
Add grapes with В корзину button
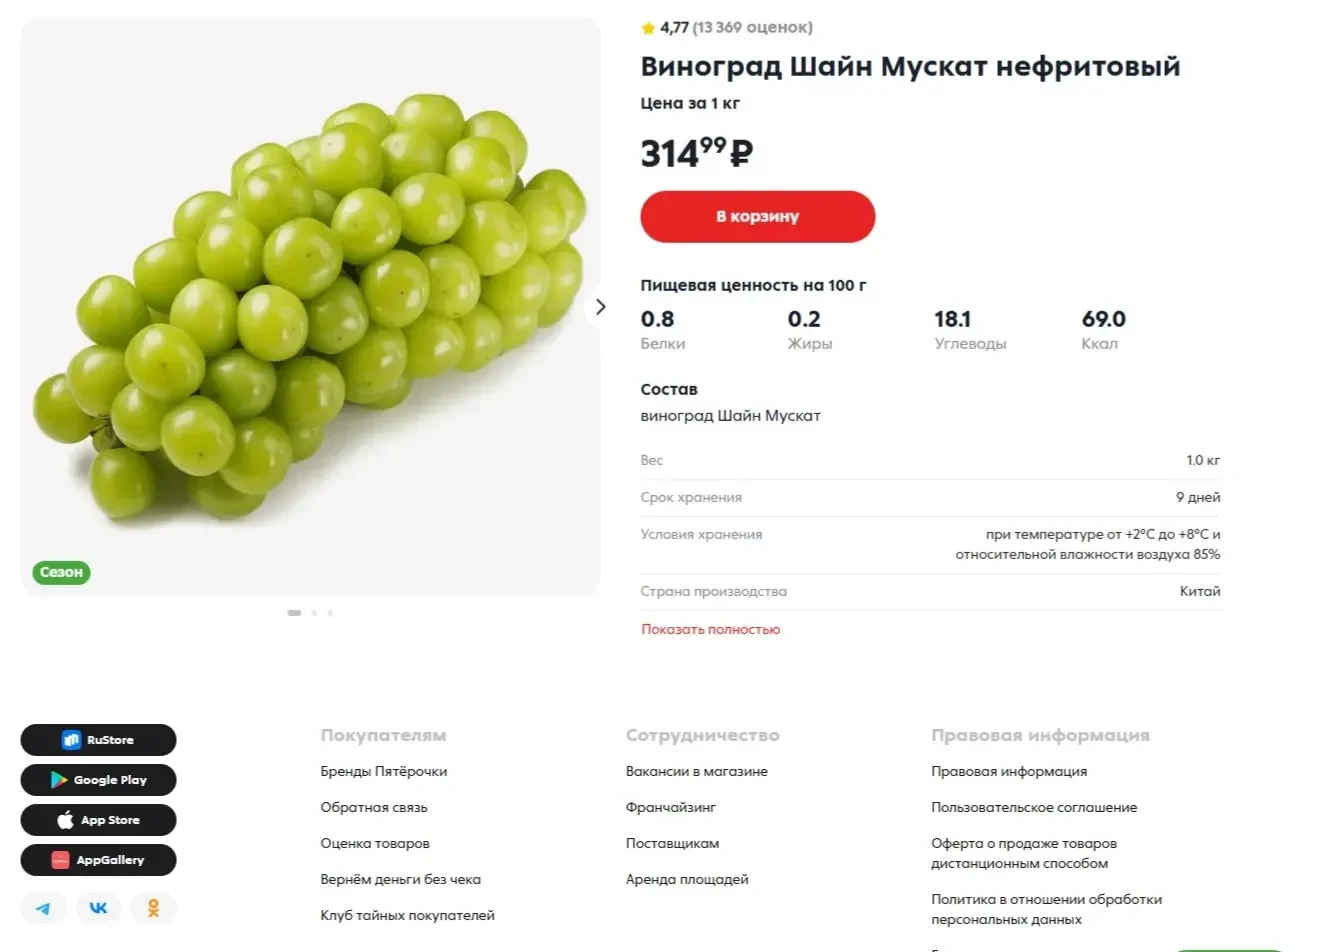click(758, 216)
